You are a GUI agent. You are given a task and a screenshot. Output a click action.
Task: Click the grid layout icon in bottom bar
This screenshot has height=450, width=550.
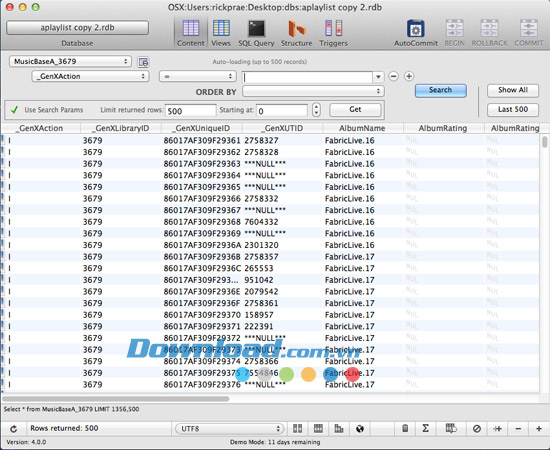(318, 428)
